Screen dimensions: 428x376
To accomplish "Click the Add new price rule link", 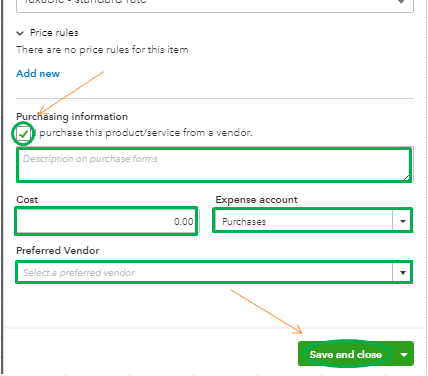I will point(38,73).
